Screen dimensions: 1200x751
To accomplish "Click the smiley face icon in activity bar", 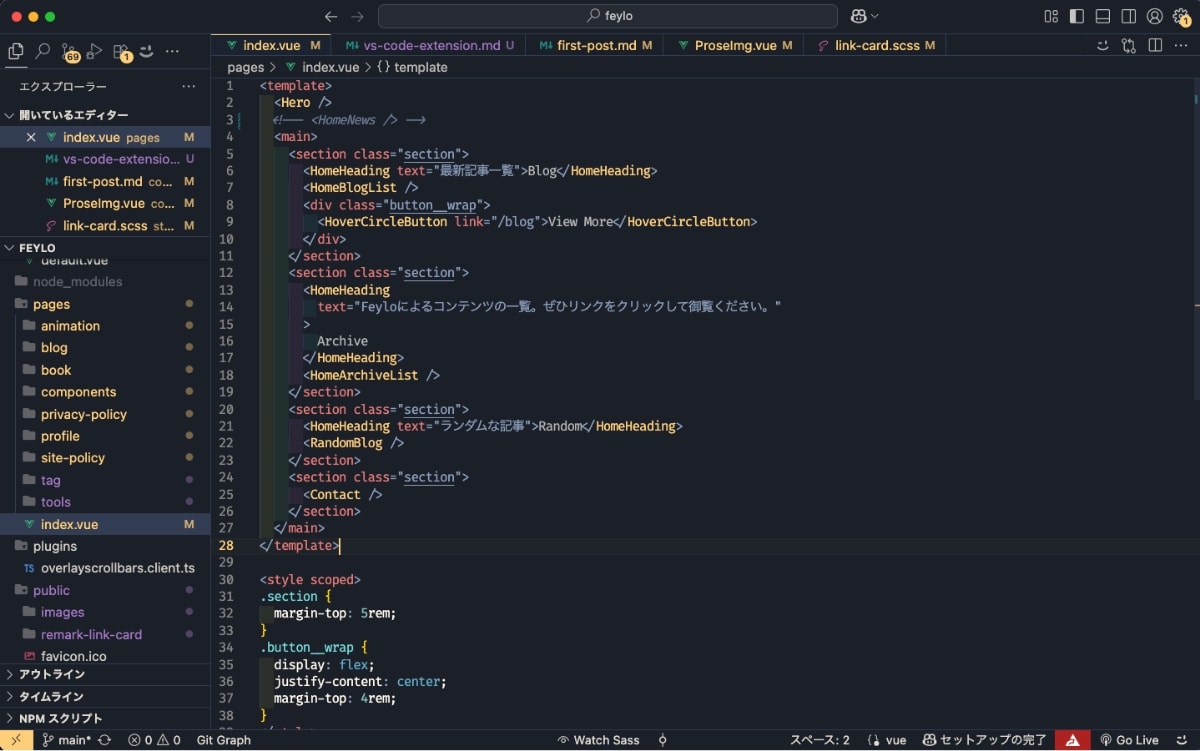I will pyautogui.click(x=146, y=51).
